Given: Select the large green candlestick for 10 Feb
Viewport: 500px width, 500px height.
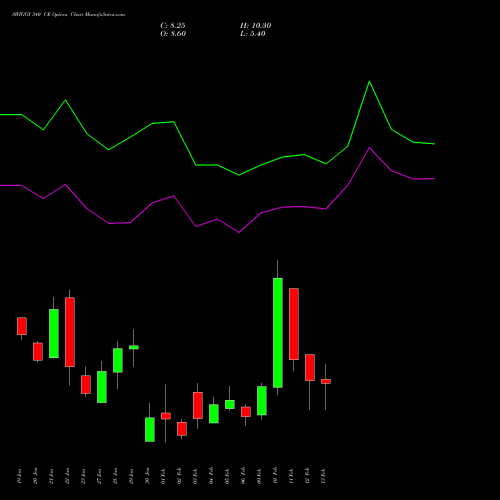Looking at the screenshot, I should (x=278, y=333).
